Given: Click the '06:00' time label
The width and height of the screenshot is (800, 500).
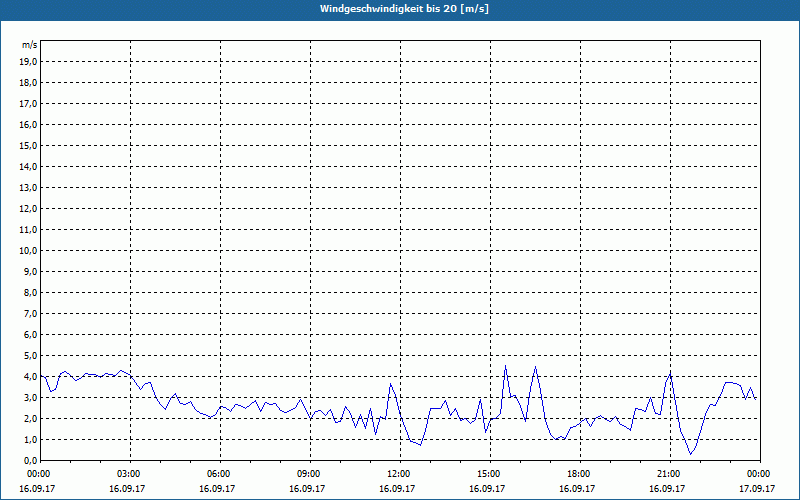Looking at the screenshot, I should pos(218,474).
